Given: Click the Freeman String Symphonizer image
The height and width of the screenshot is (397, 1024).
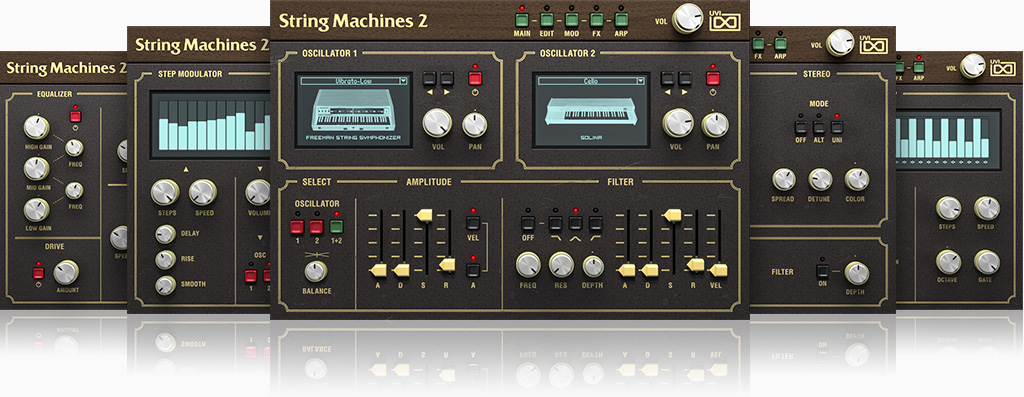Looking at the screenshot, I should (353, 109).
